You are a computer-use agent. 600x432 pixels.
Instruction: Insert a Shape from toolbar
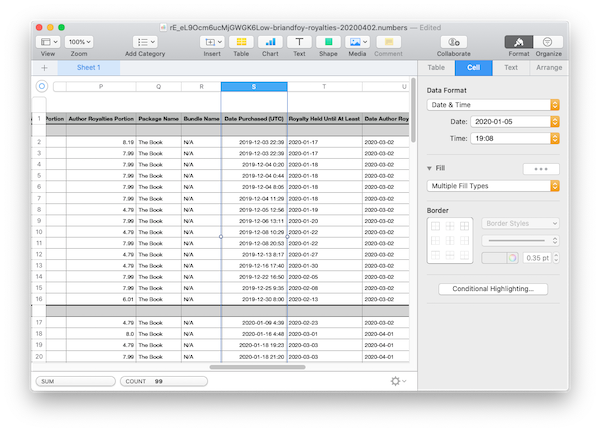pos(328,42)
